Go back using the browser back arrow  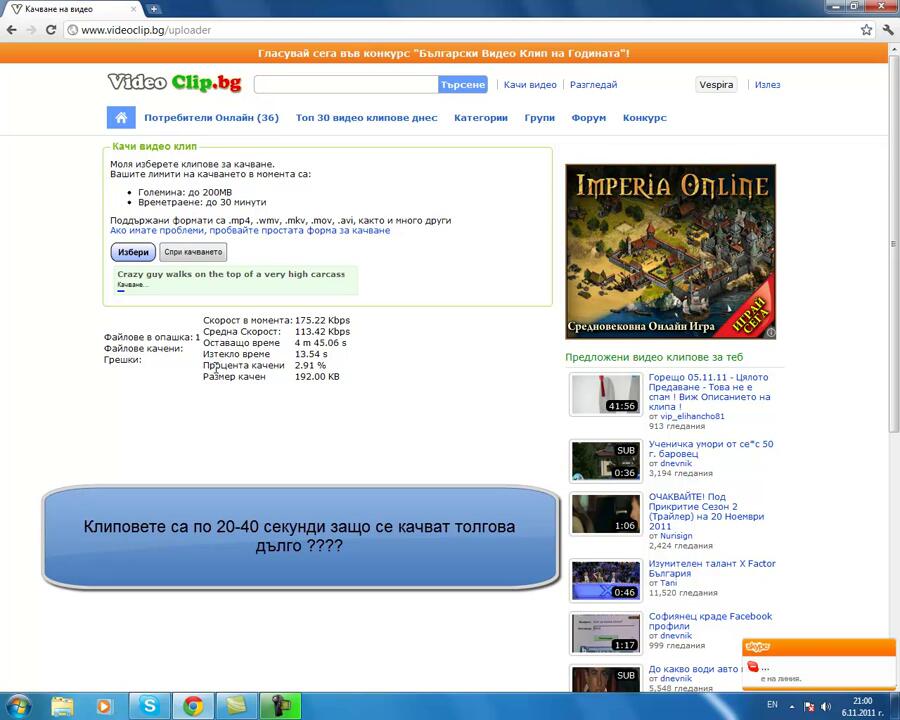click(x=11, y=30)
